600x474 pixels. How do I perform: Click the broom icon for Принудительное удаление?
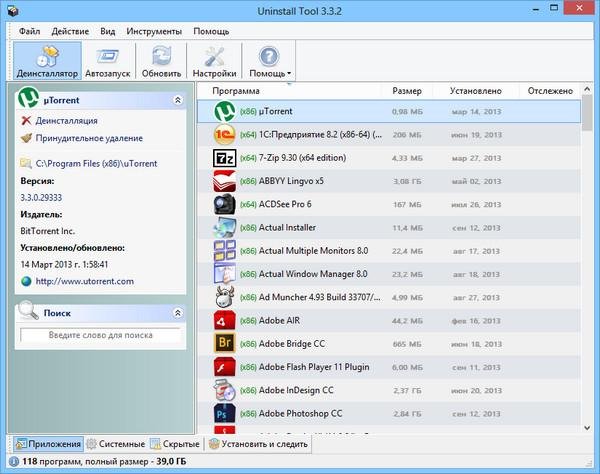26,138
